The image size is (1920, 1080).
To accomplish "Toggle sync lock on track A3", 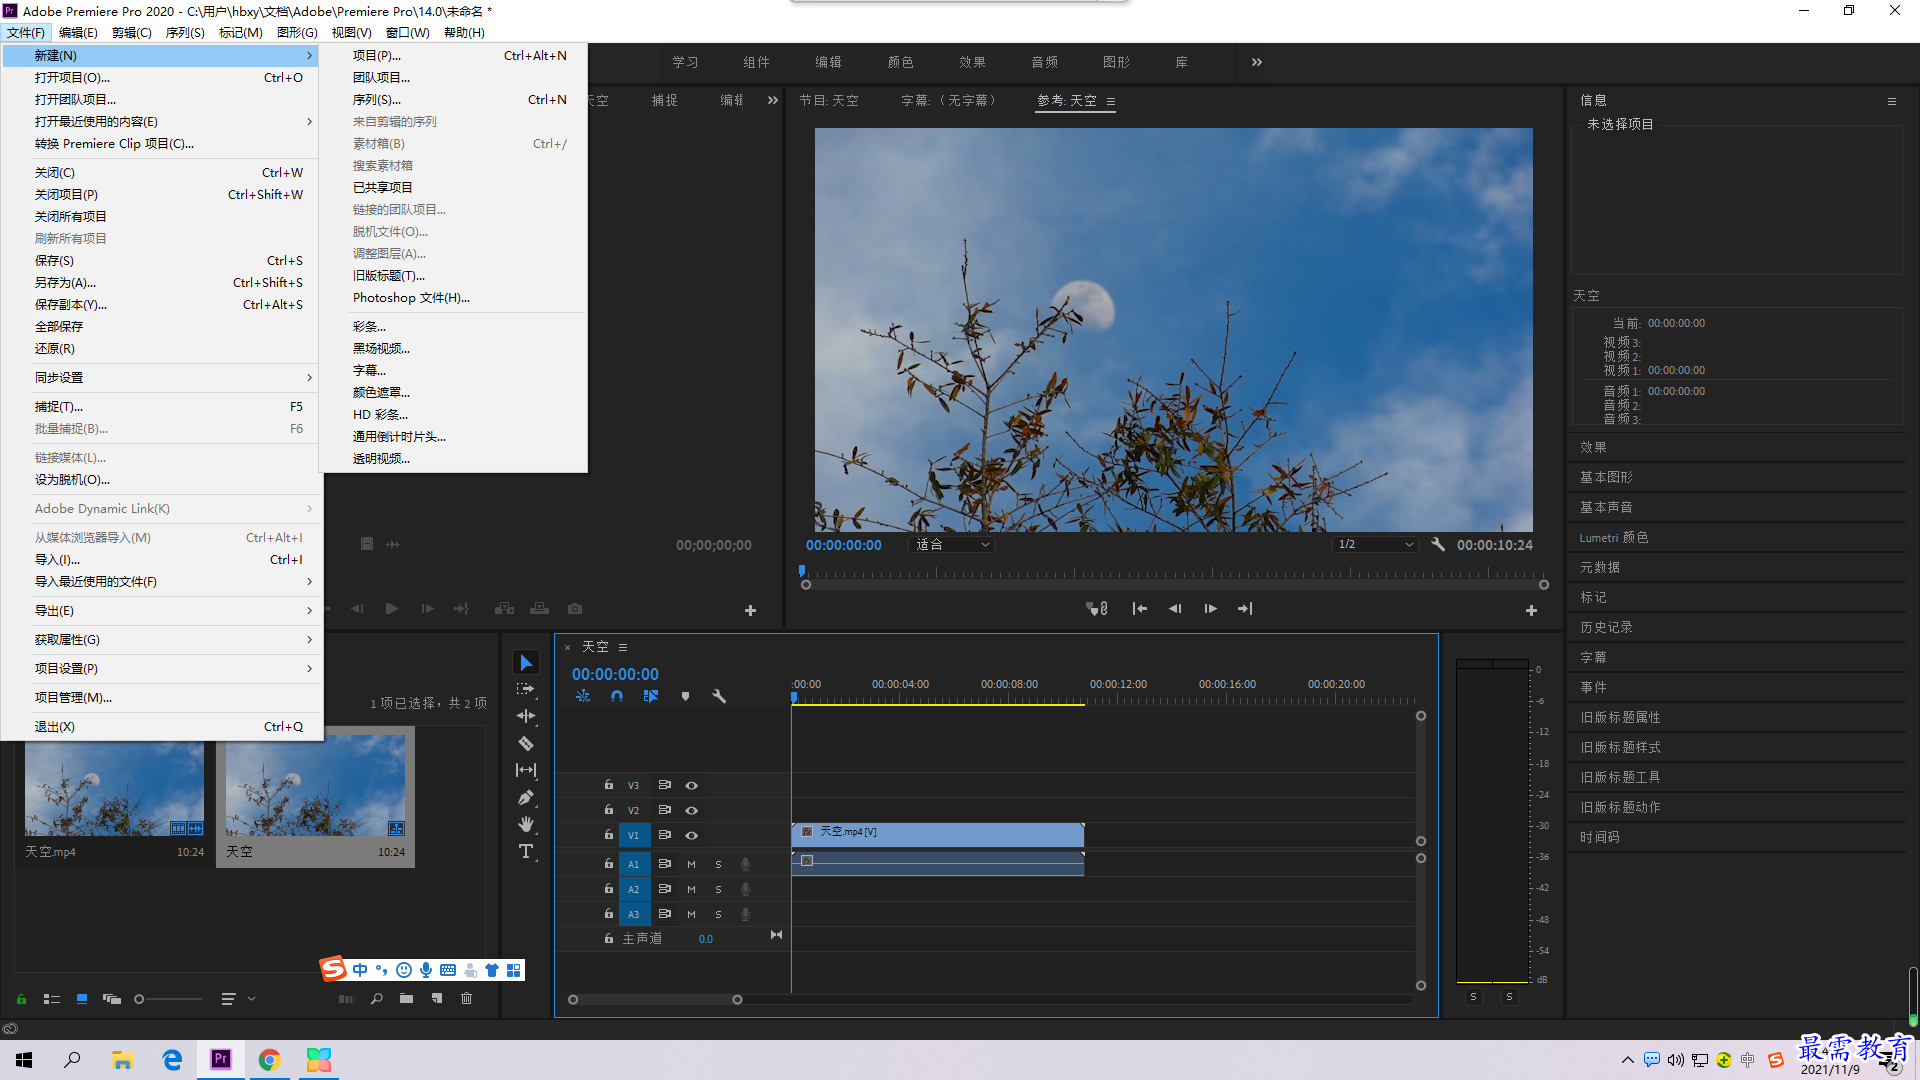I will (x=664, y=914).
